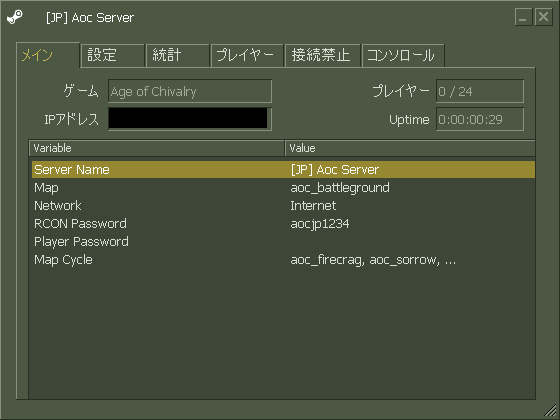Click the Age of Chivalry game field
The height and width of the screenshot is (420, 560).
pos(190,91)
